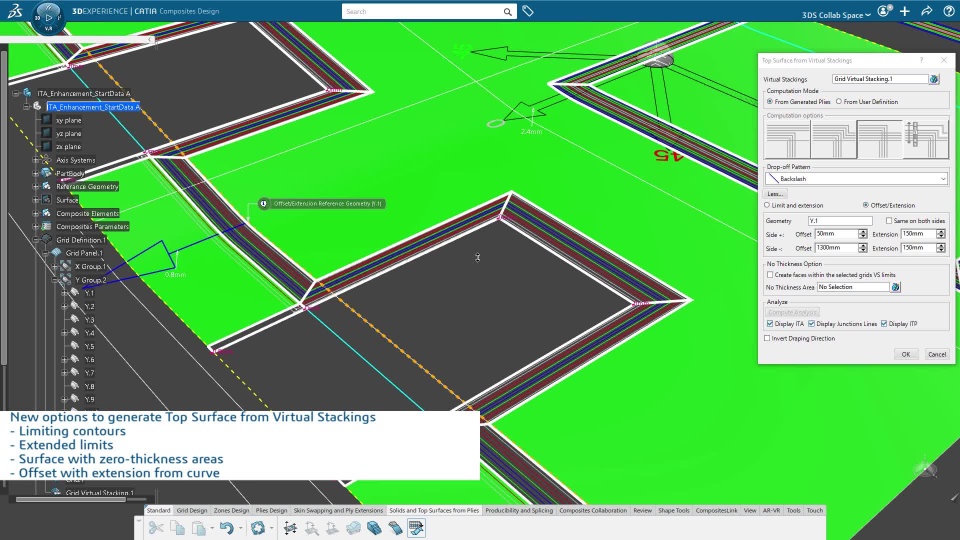Viewport: 960px width, 540px height.
Task: Open Skin Swapping and Ply Extensions tab
Action: pyautogui.click(x=338, y=510)
